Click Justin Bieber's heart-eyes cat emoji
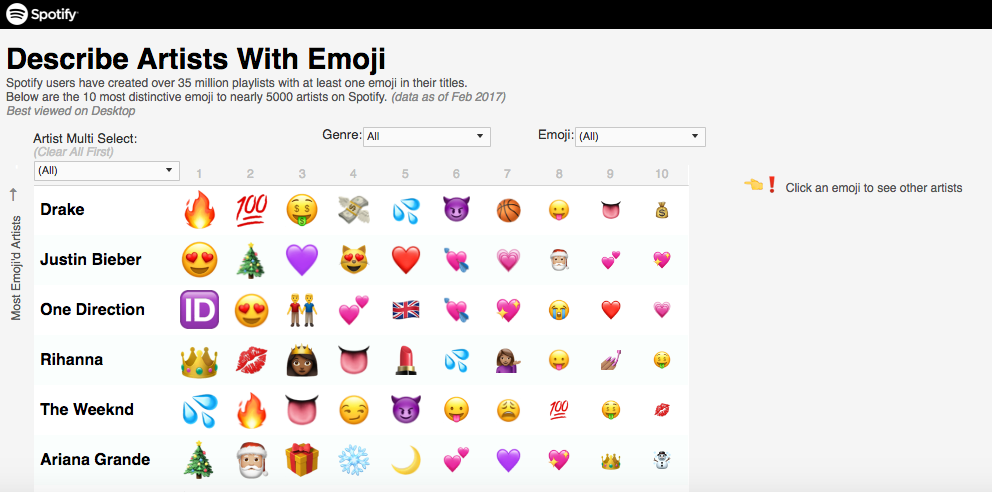 (x=354, y=260)
